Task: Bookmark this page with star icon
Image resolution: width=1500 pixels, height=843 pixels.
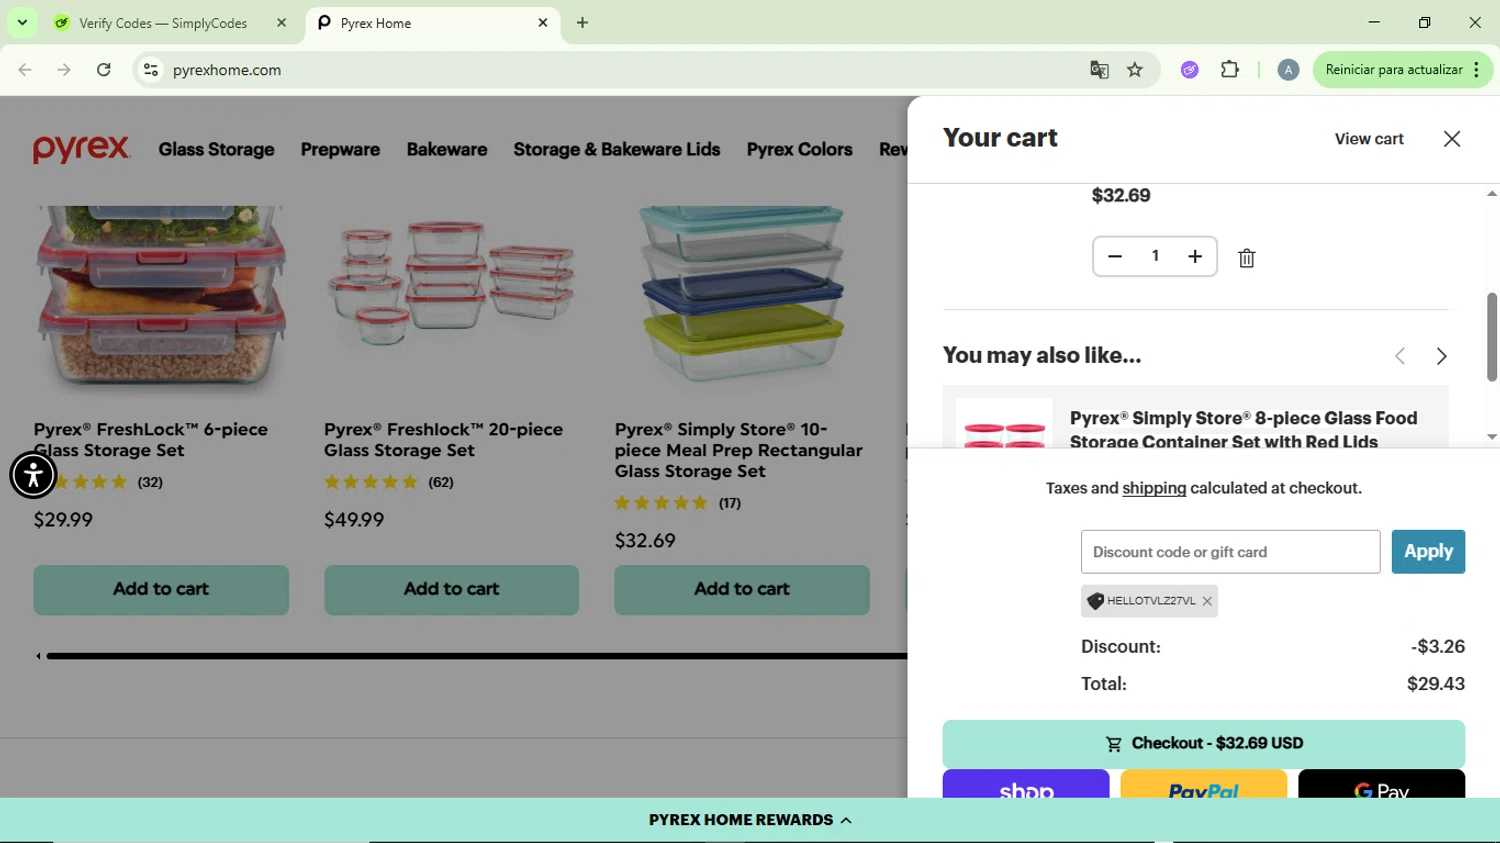Action: [x=1135, y=70]
